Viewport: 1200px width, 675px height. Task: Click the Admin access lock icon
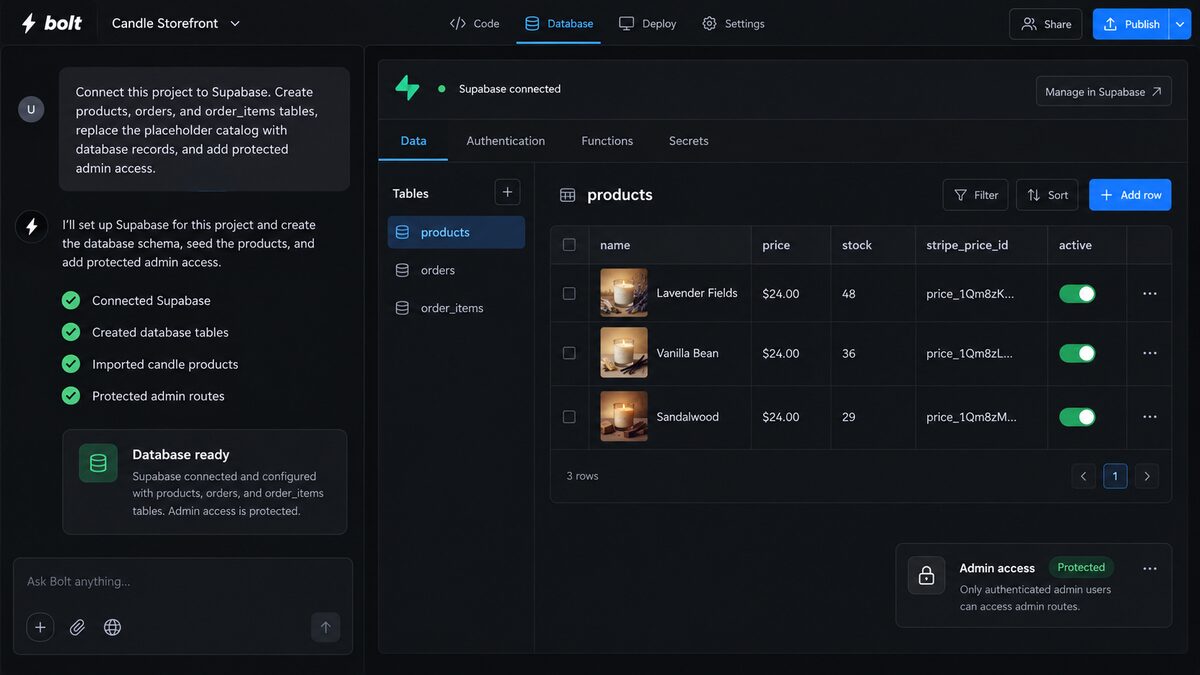click(926, 576)
